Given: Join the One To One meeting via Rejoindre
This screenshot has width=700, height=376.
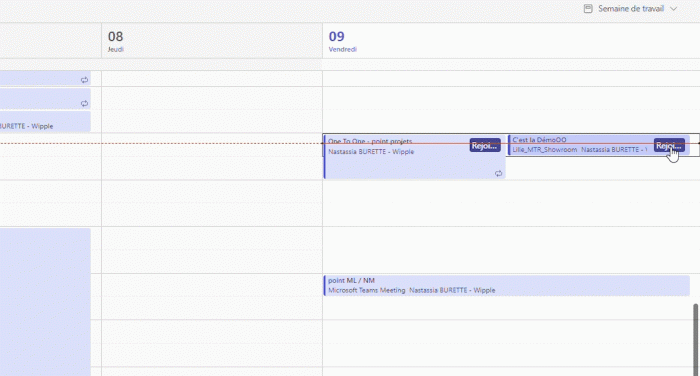Looking at the screenshot, I should (484, 146).
